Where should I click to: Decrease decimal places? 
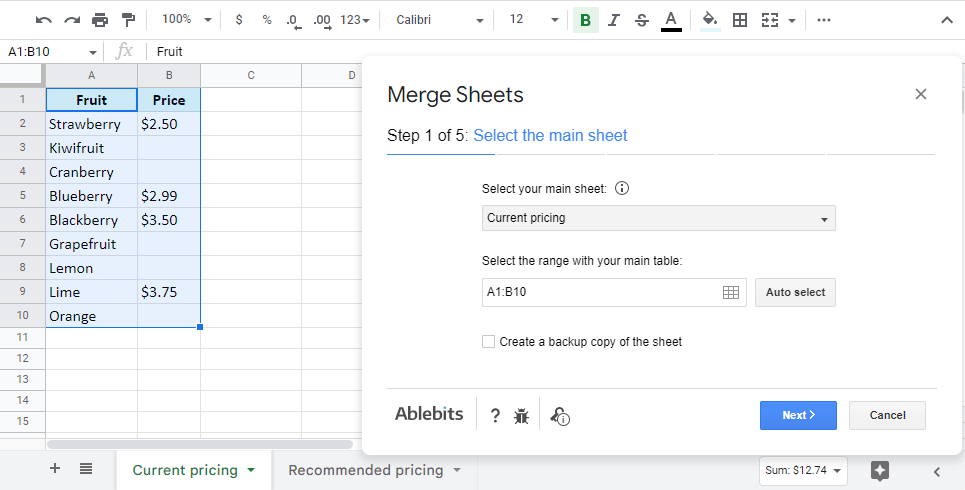coord(294,20)
